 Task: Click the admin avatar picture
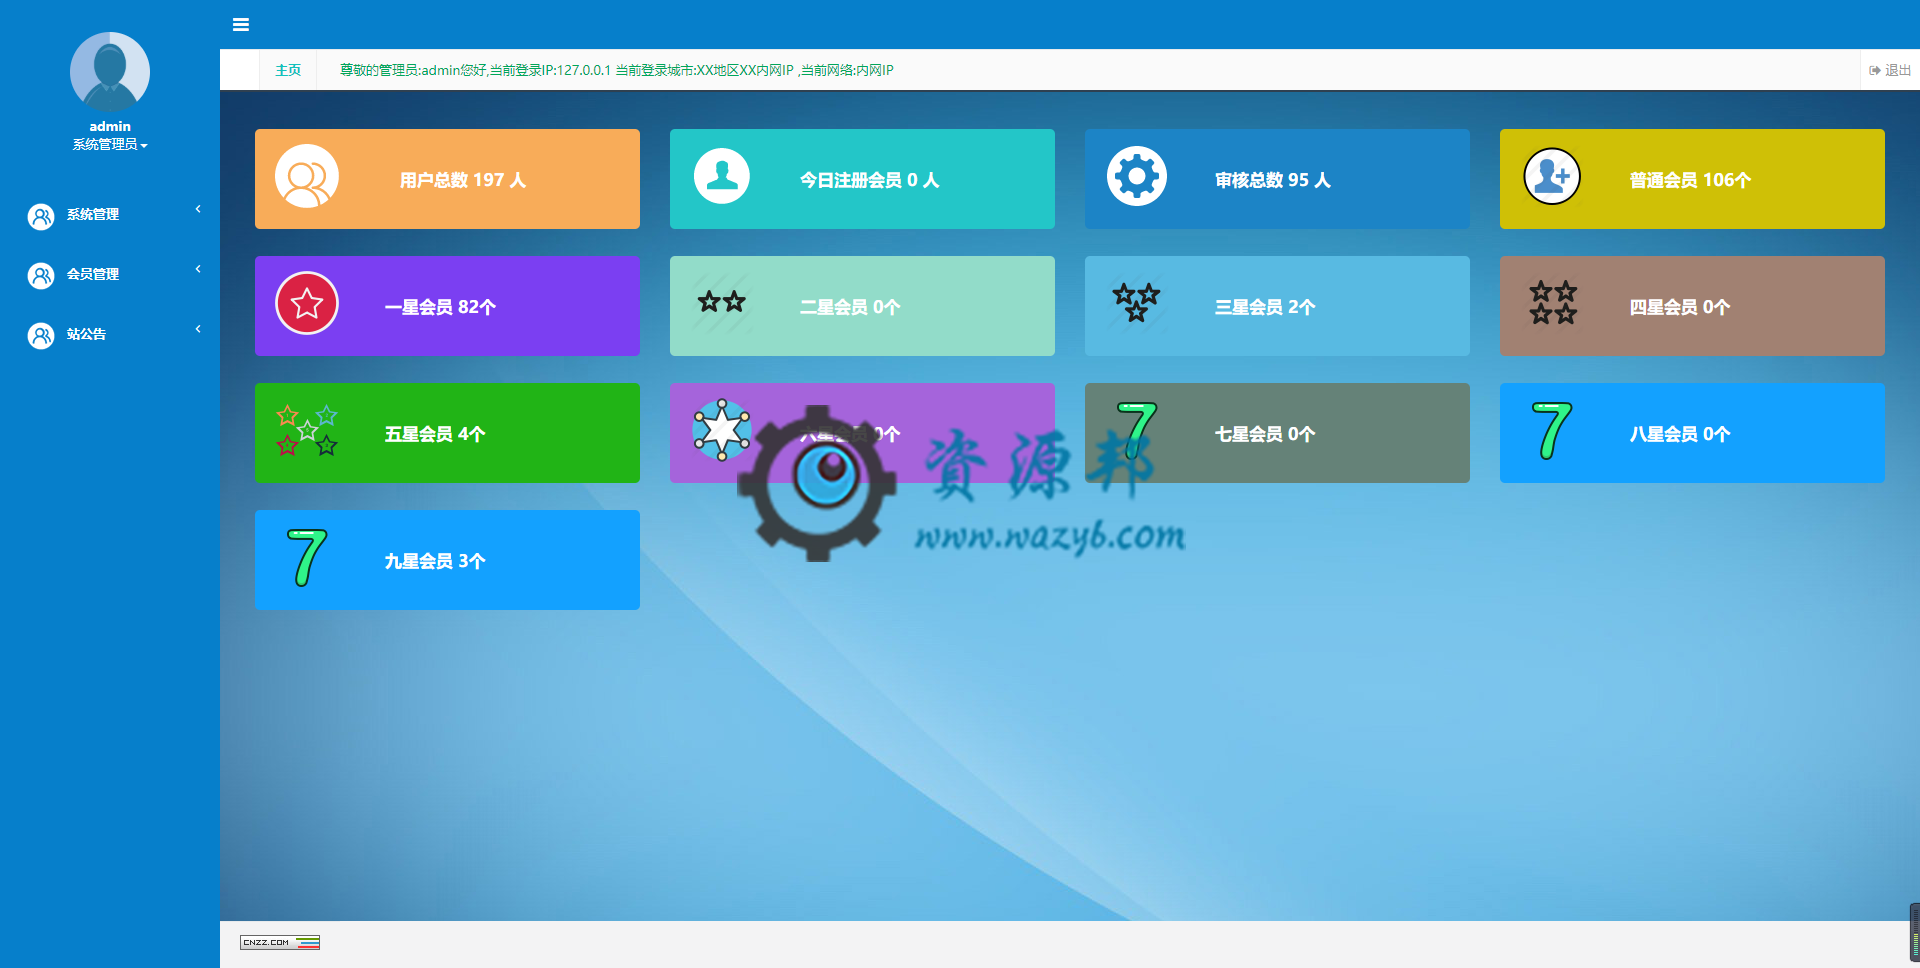(x=110, y=72)
